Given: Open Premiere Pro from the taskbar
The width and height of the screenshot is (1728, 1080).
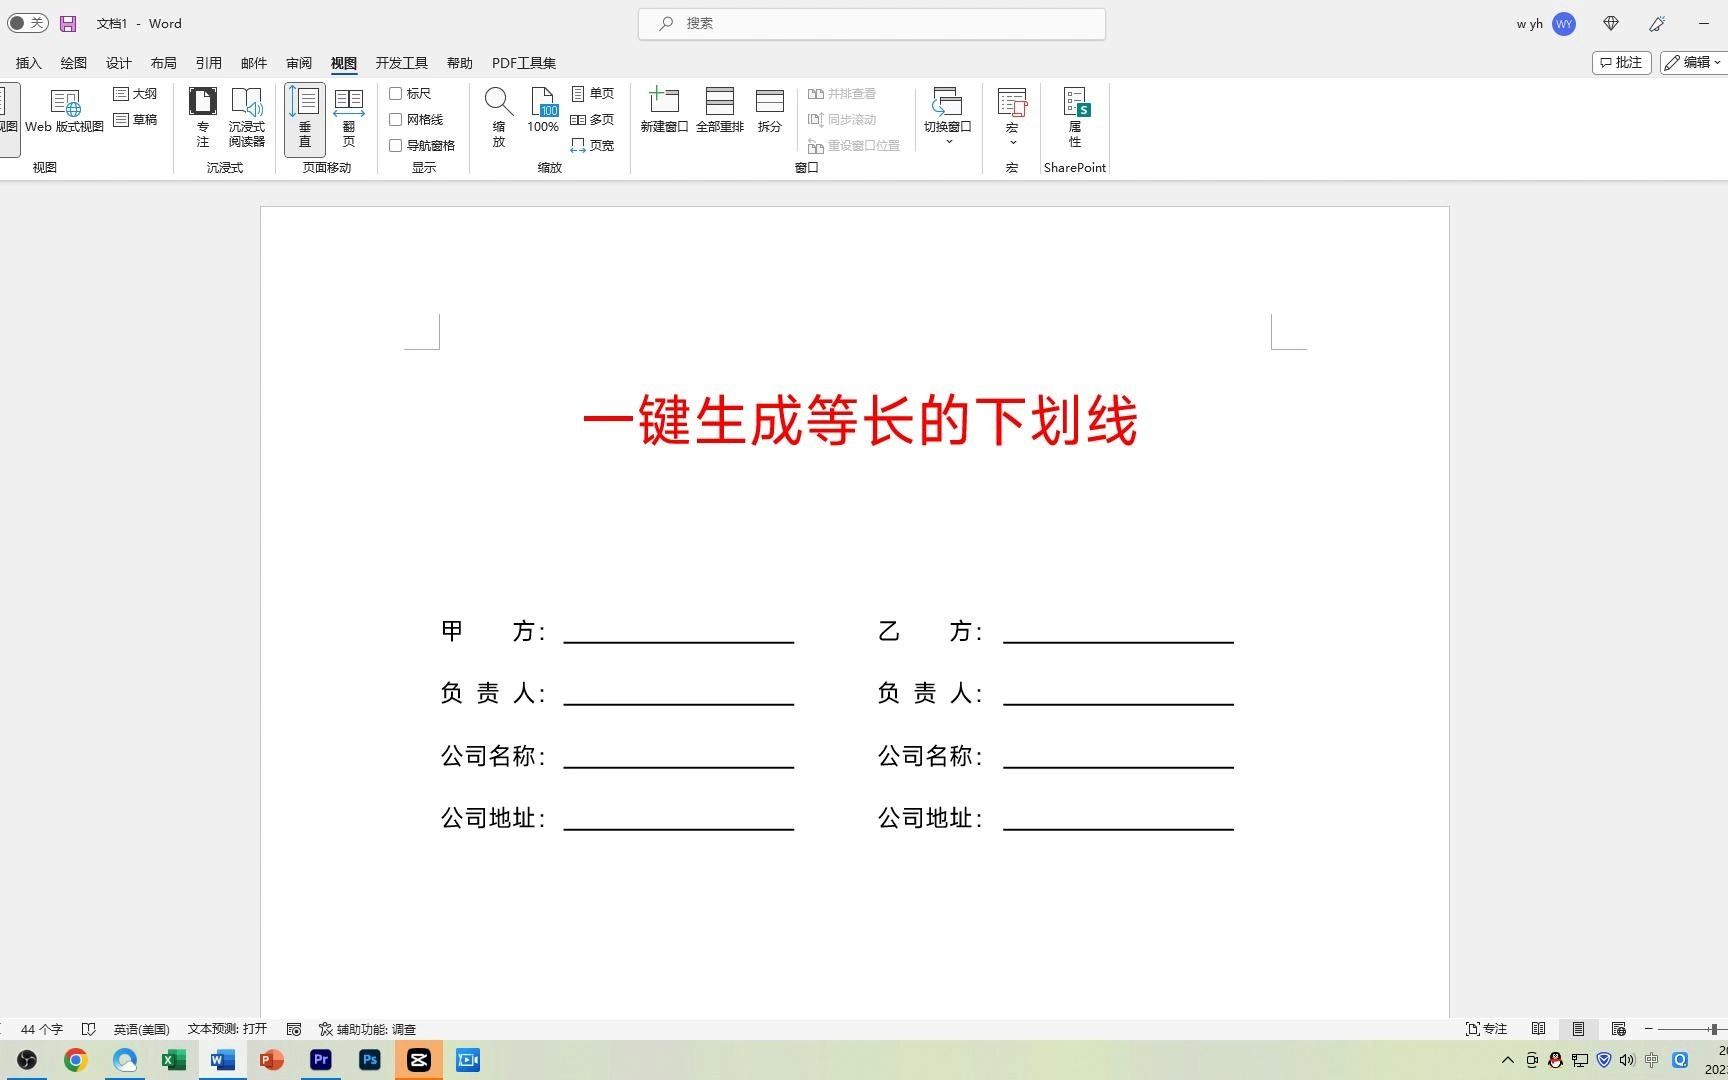Looking at the screenshot, I should tap(320, 1060).
